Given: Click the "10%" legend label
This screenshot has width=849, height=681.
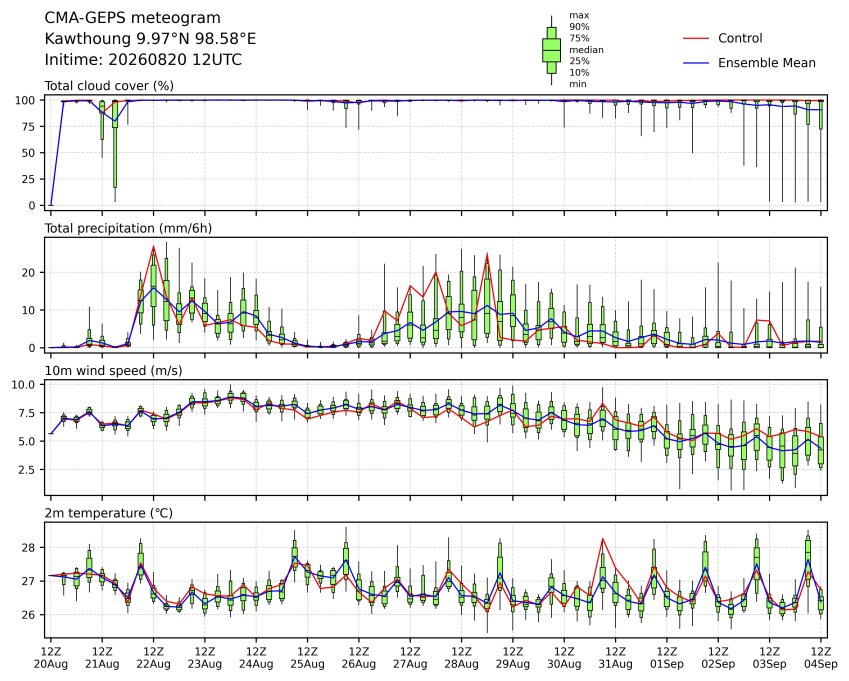Looking at the screenshot, I should point(579,73).
